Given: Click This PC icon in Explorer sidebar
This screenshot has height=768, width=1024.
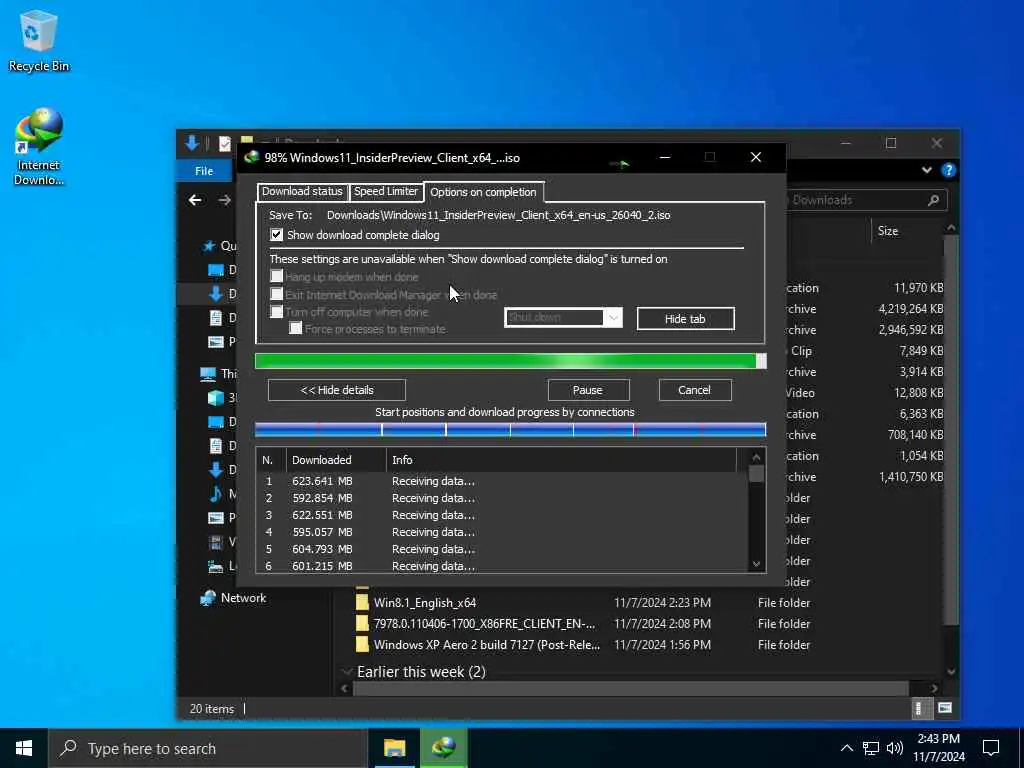Looking at the screenshot, I should [208, 374].
